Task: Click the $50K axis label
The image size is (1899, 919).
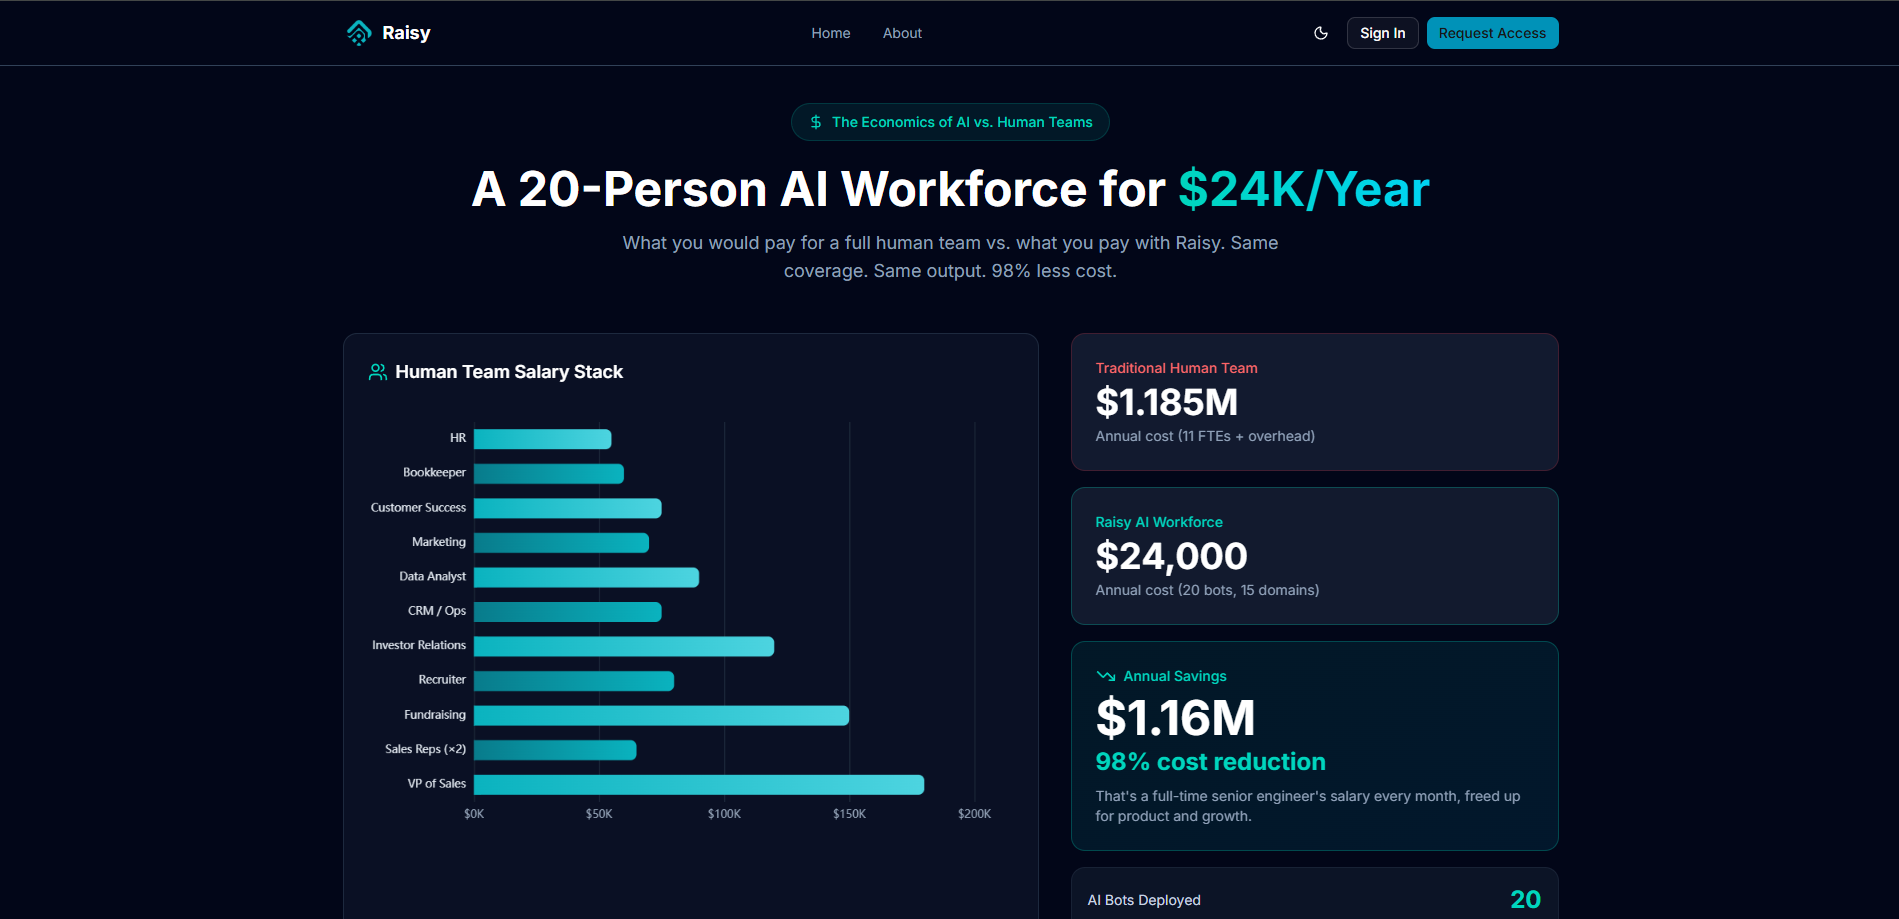Action: tap(599, 814)
